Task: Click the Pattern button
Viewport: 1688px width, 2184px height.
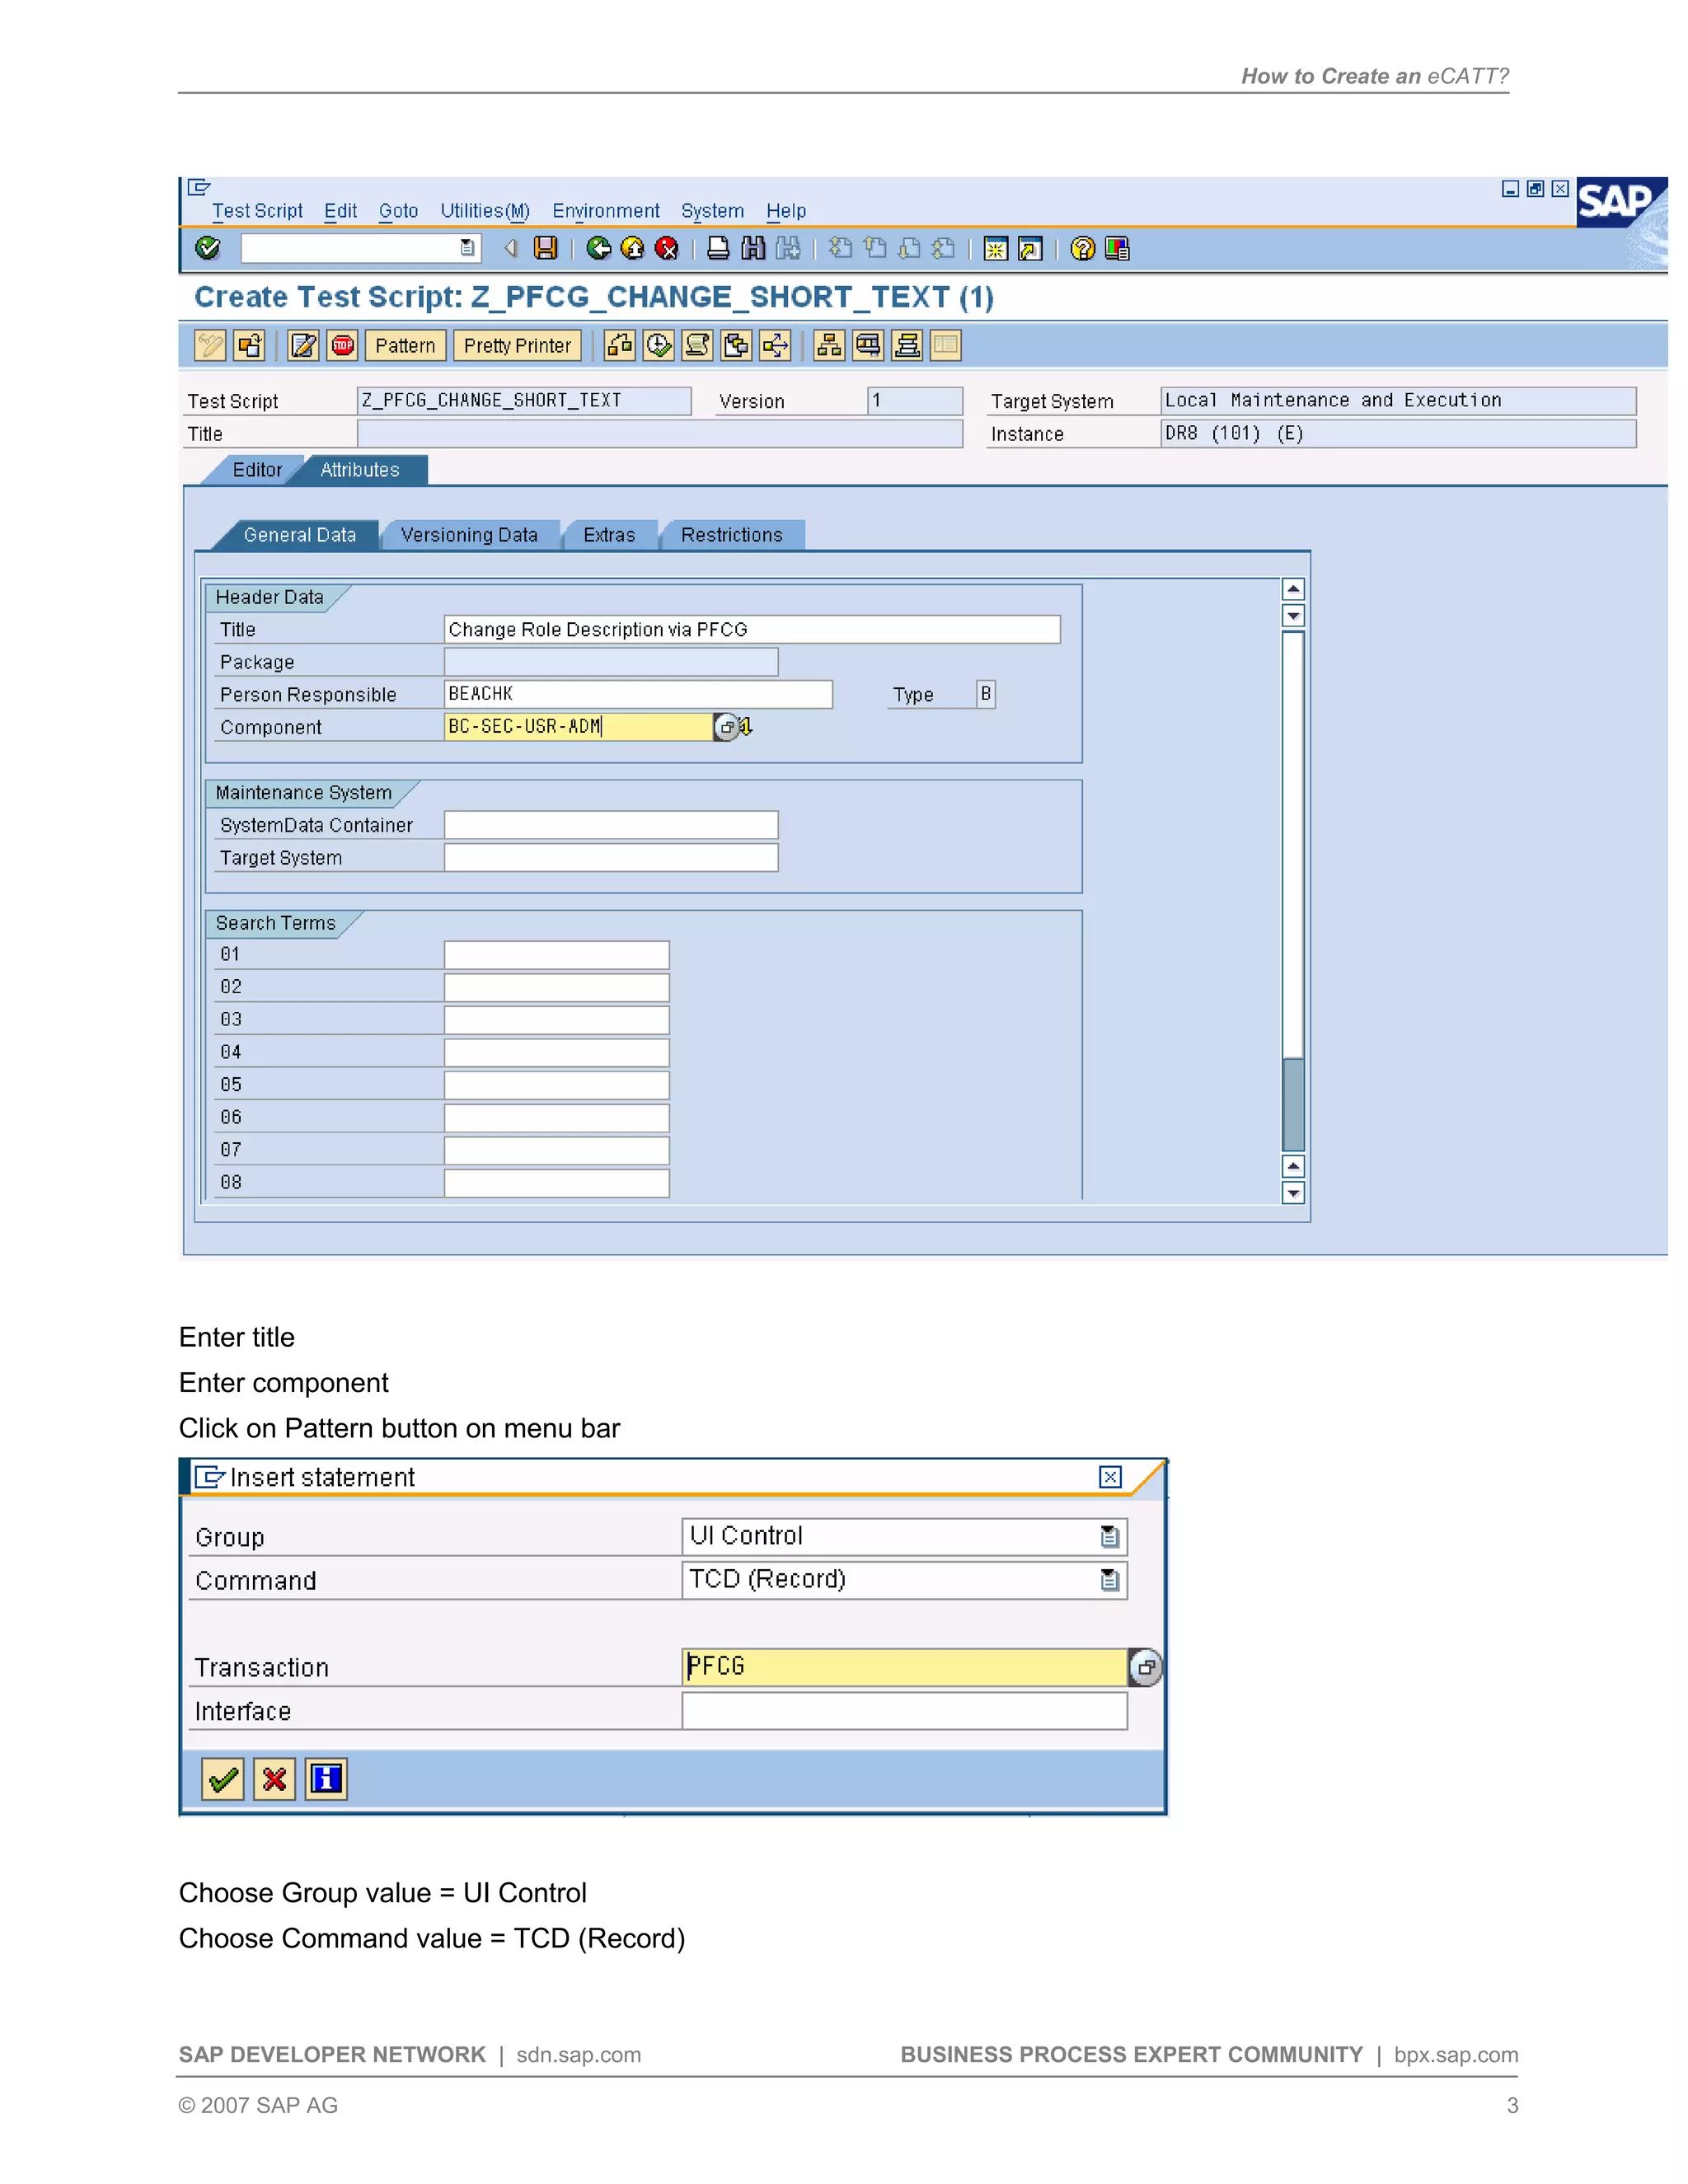Action: 405,345
